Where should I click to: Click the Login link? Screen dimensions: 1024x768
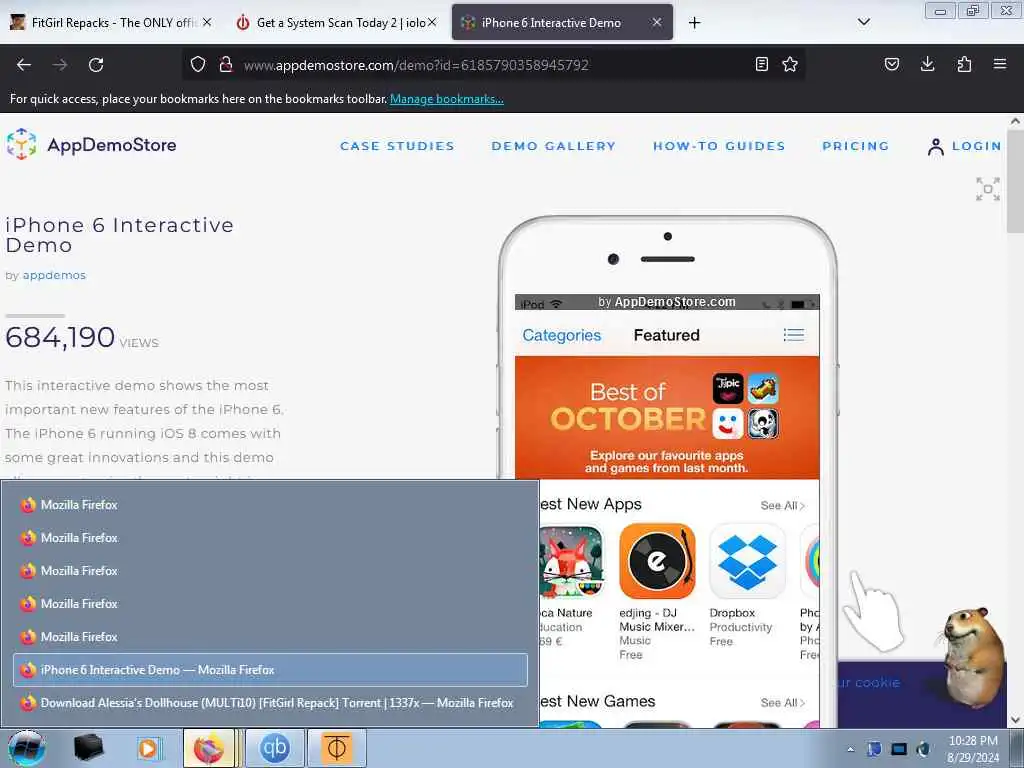(976, 146)
